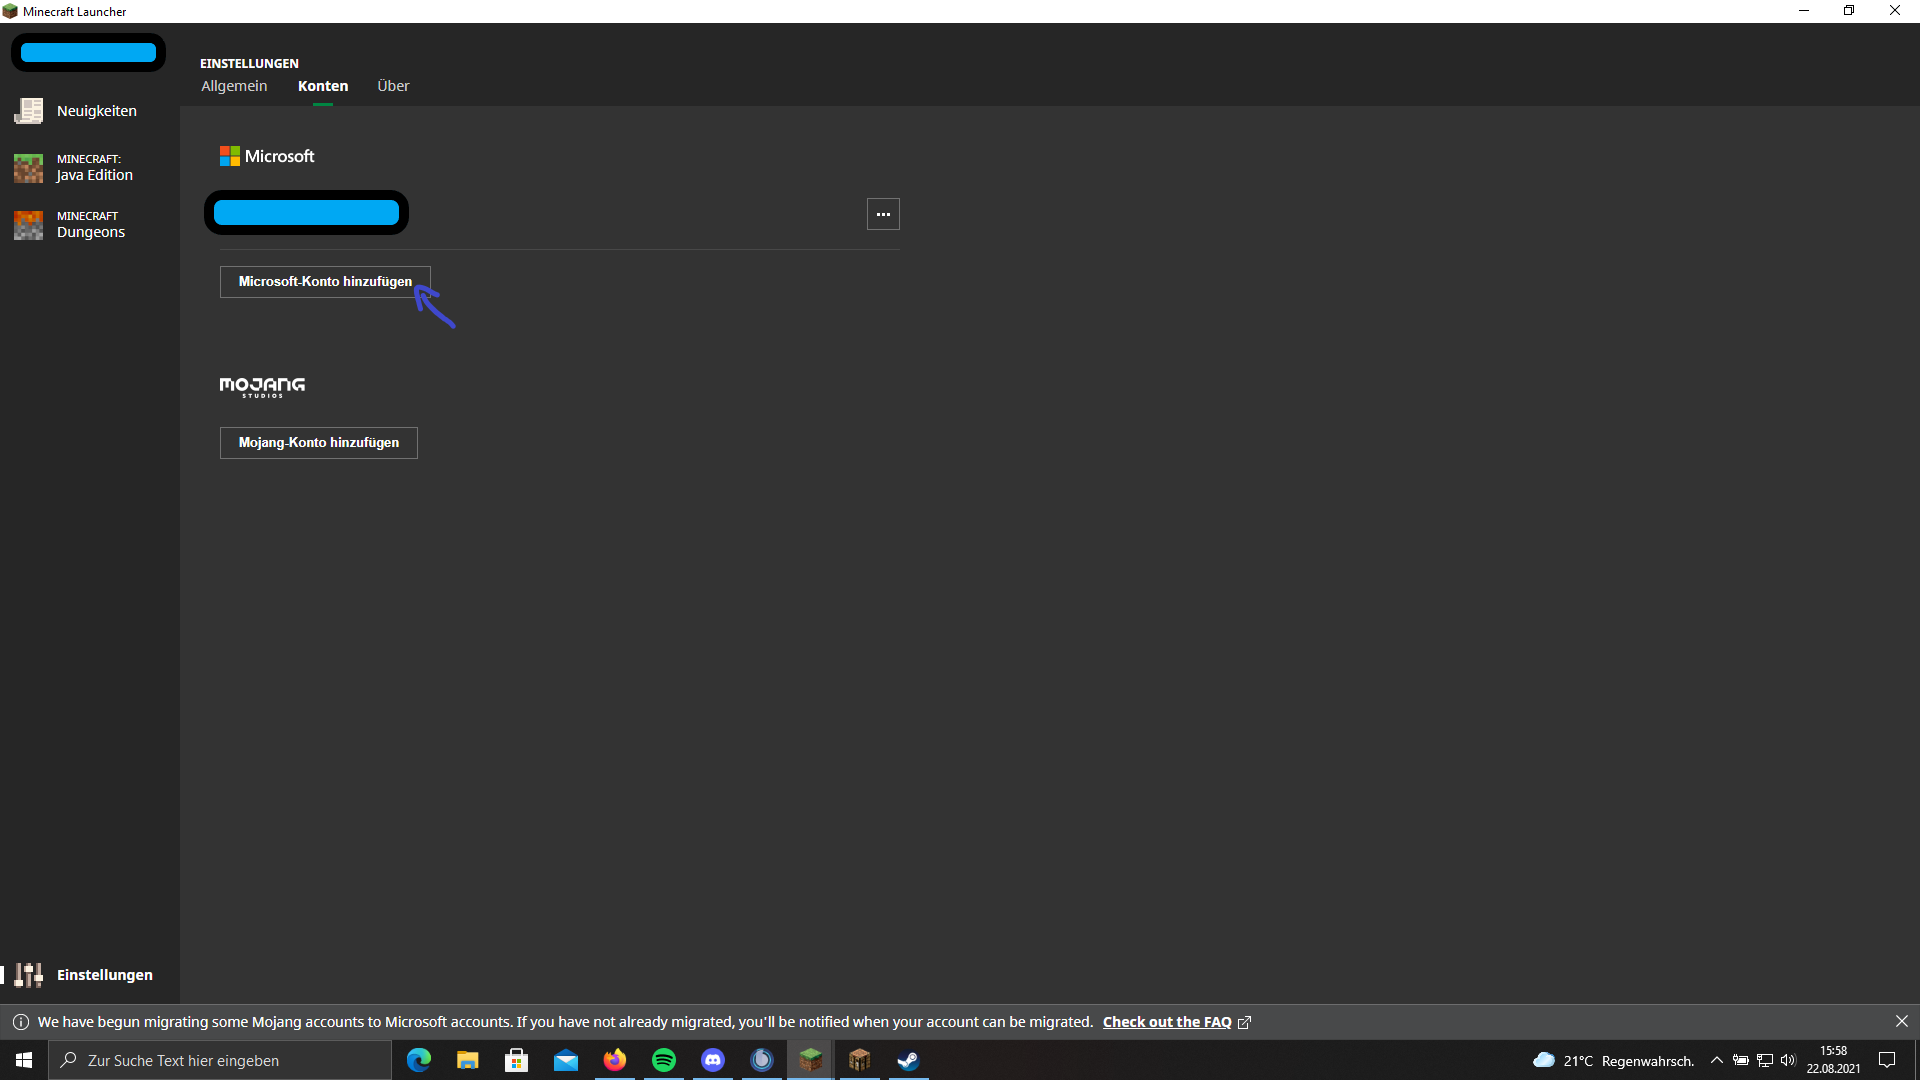
Task: Open the account switcher at top-left
Action: 88,53
